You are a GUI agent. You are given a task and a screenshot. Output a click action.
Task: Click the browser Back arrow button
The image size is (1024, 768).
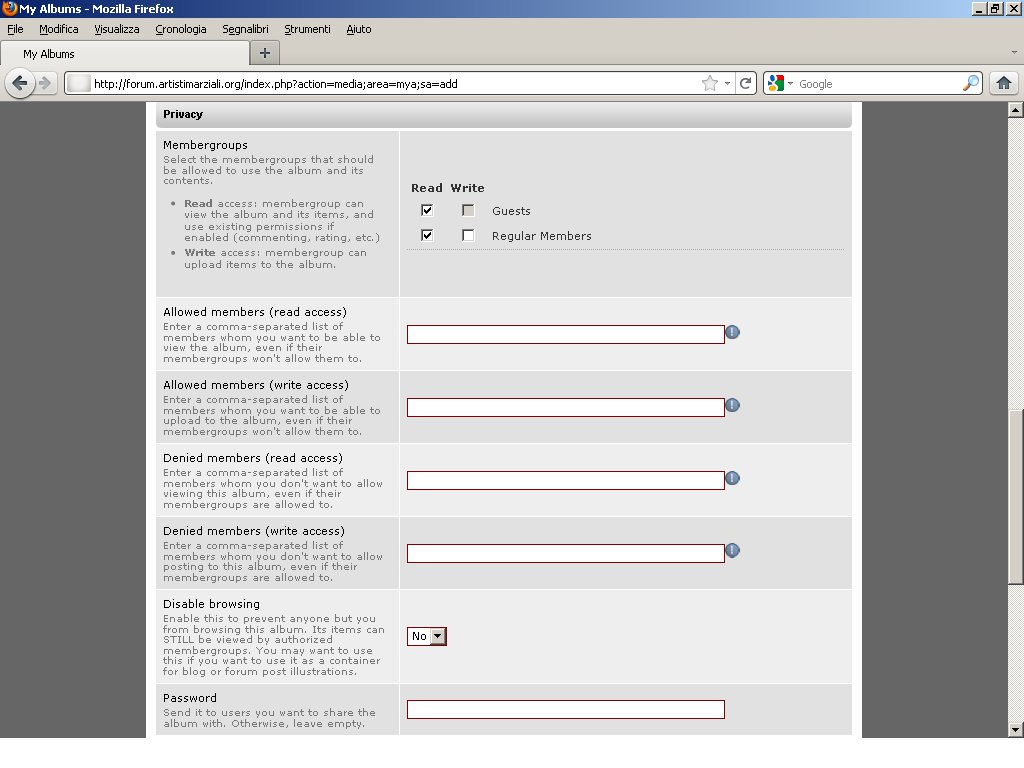(x=19, y=84)
